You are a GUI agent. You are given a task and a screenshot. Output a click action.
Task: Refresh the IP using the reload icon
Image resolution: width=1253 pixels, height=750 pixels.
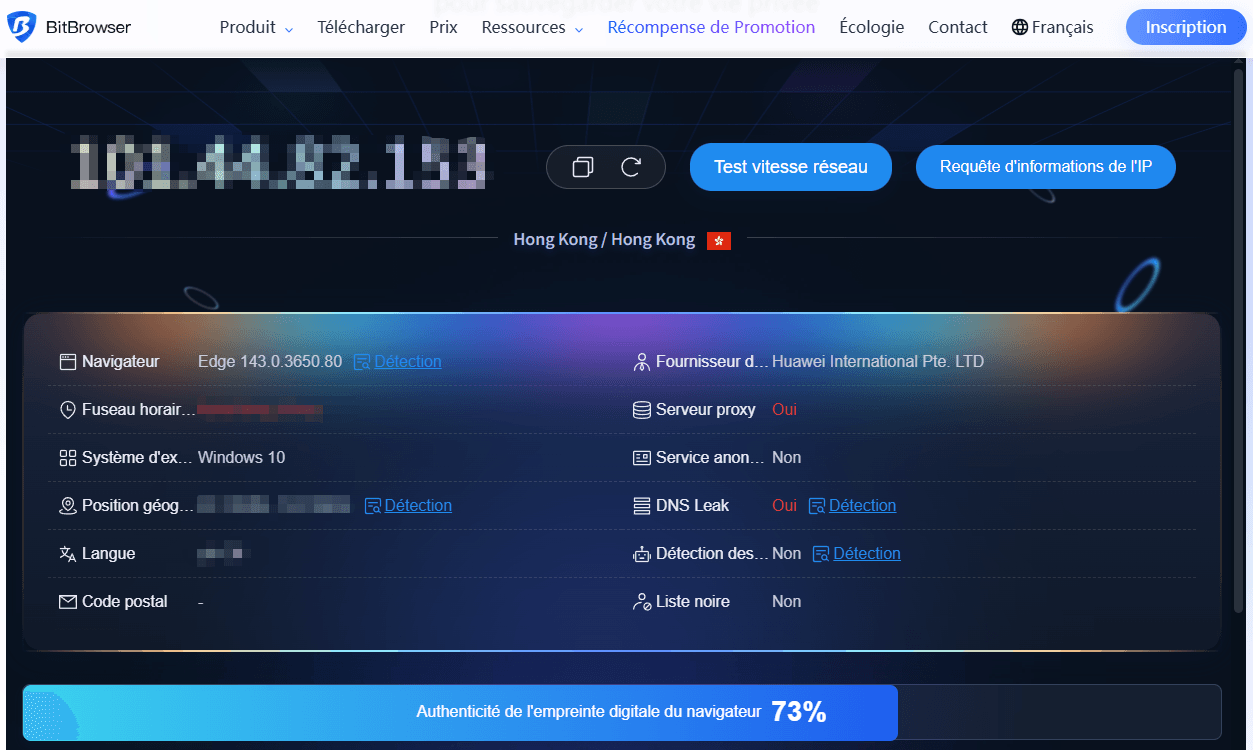pyautogui.click(x=631, y=167)
